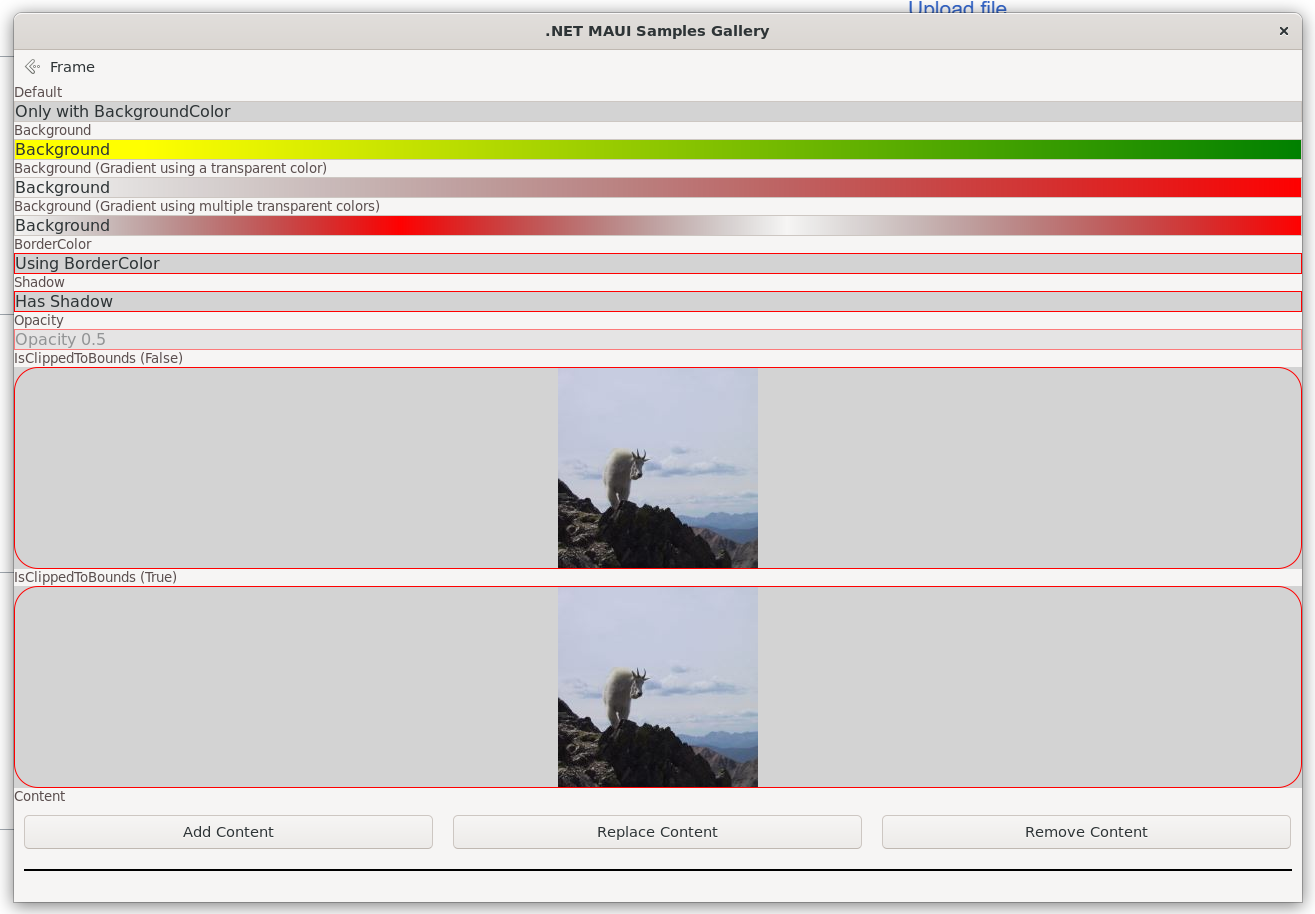Select the Only with BackgroundColor frame
The width and height of the screenshot is (1315, 914).
pos(657,112)
